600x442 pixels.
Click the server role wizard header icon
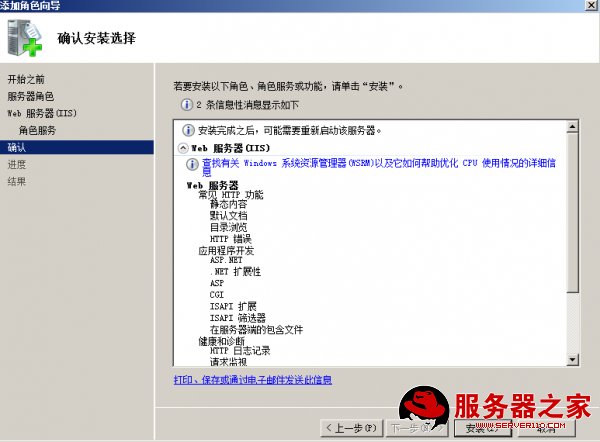(x=24, y=38)
